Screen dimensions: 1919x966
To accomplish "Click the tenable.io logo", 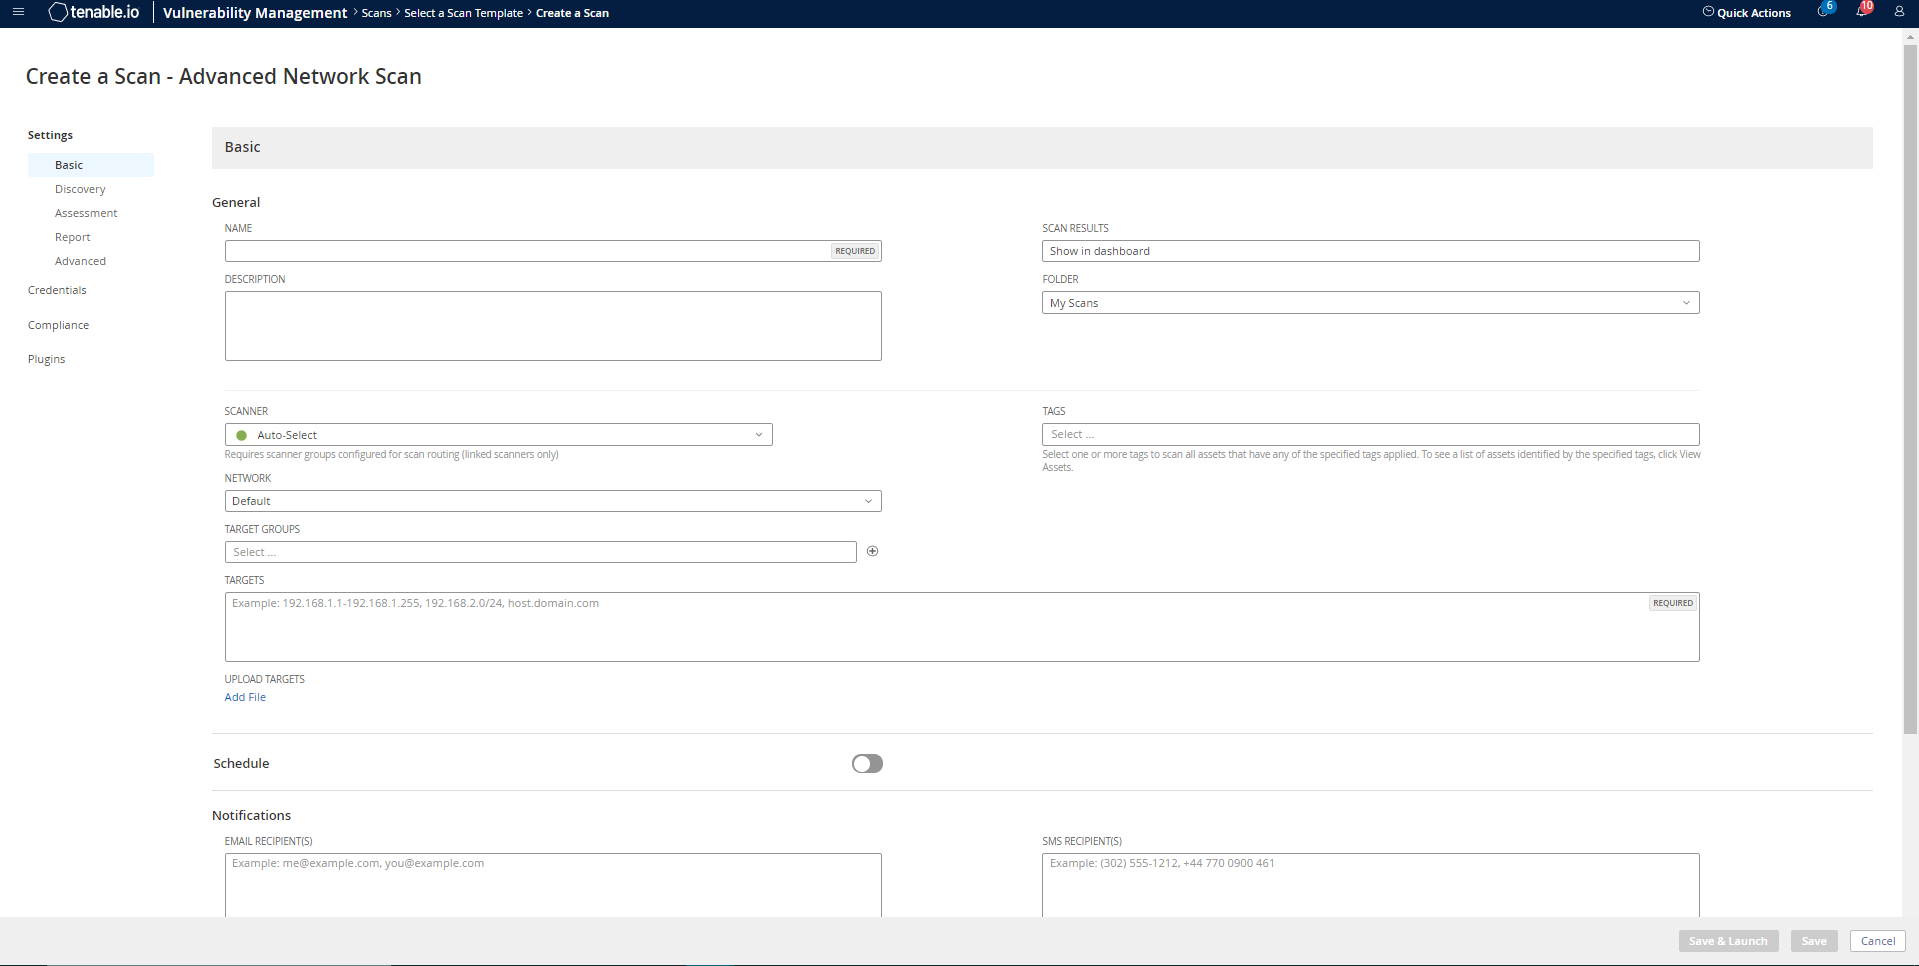I will 94,13.
